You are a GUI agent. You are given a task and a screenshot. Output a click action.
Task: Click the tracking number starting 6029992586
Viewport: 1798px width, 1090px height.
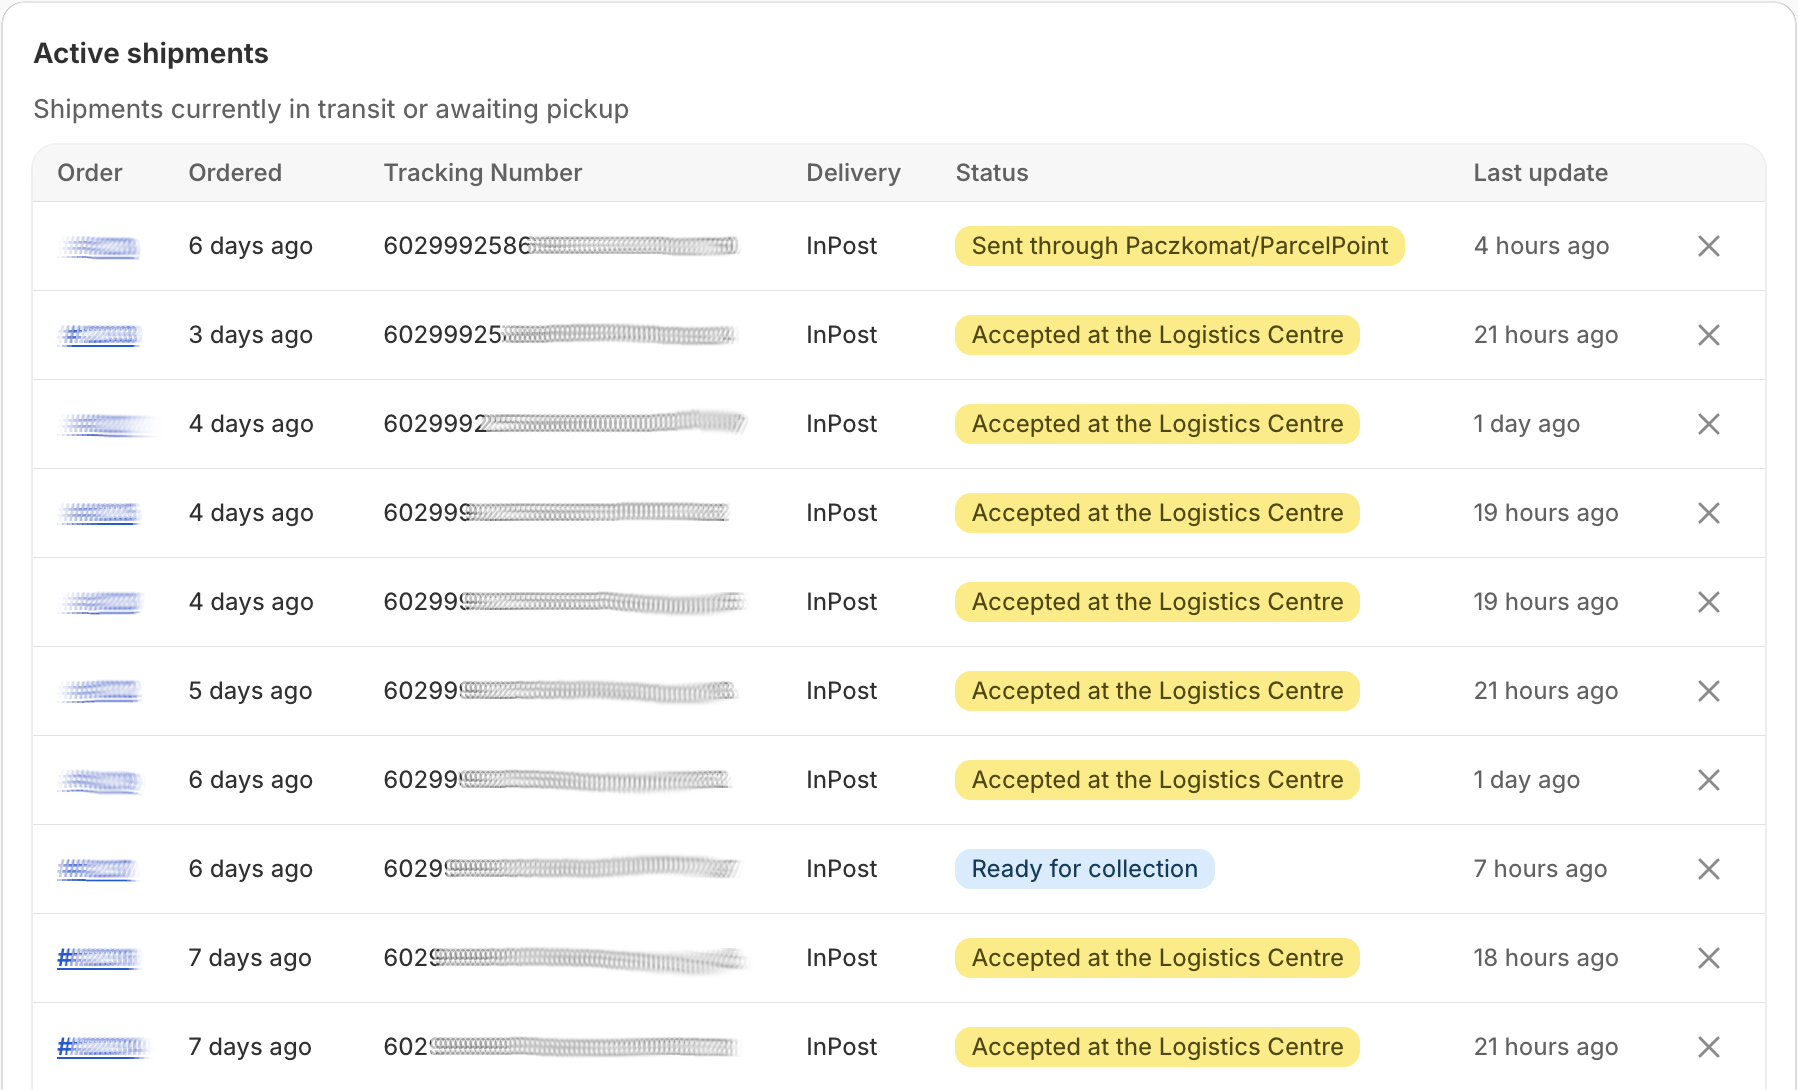point(561,246)
